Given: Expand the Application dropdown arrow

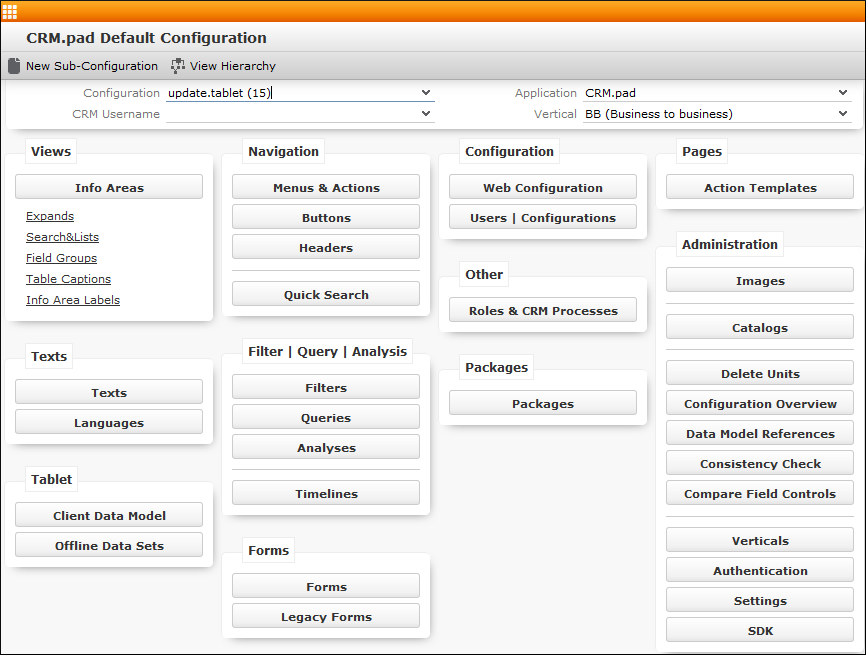Looking at the screenshot, I should click(x=843, y=93).
